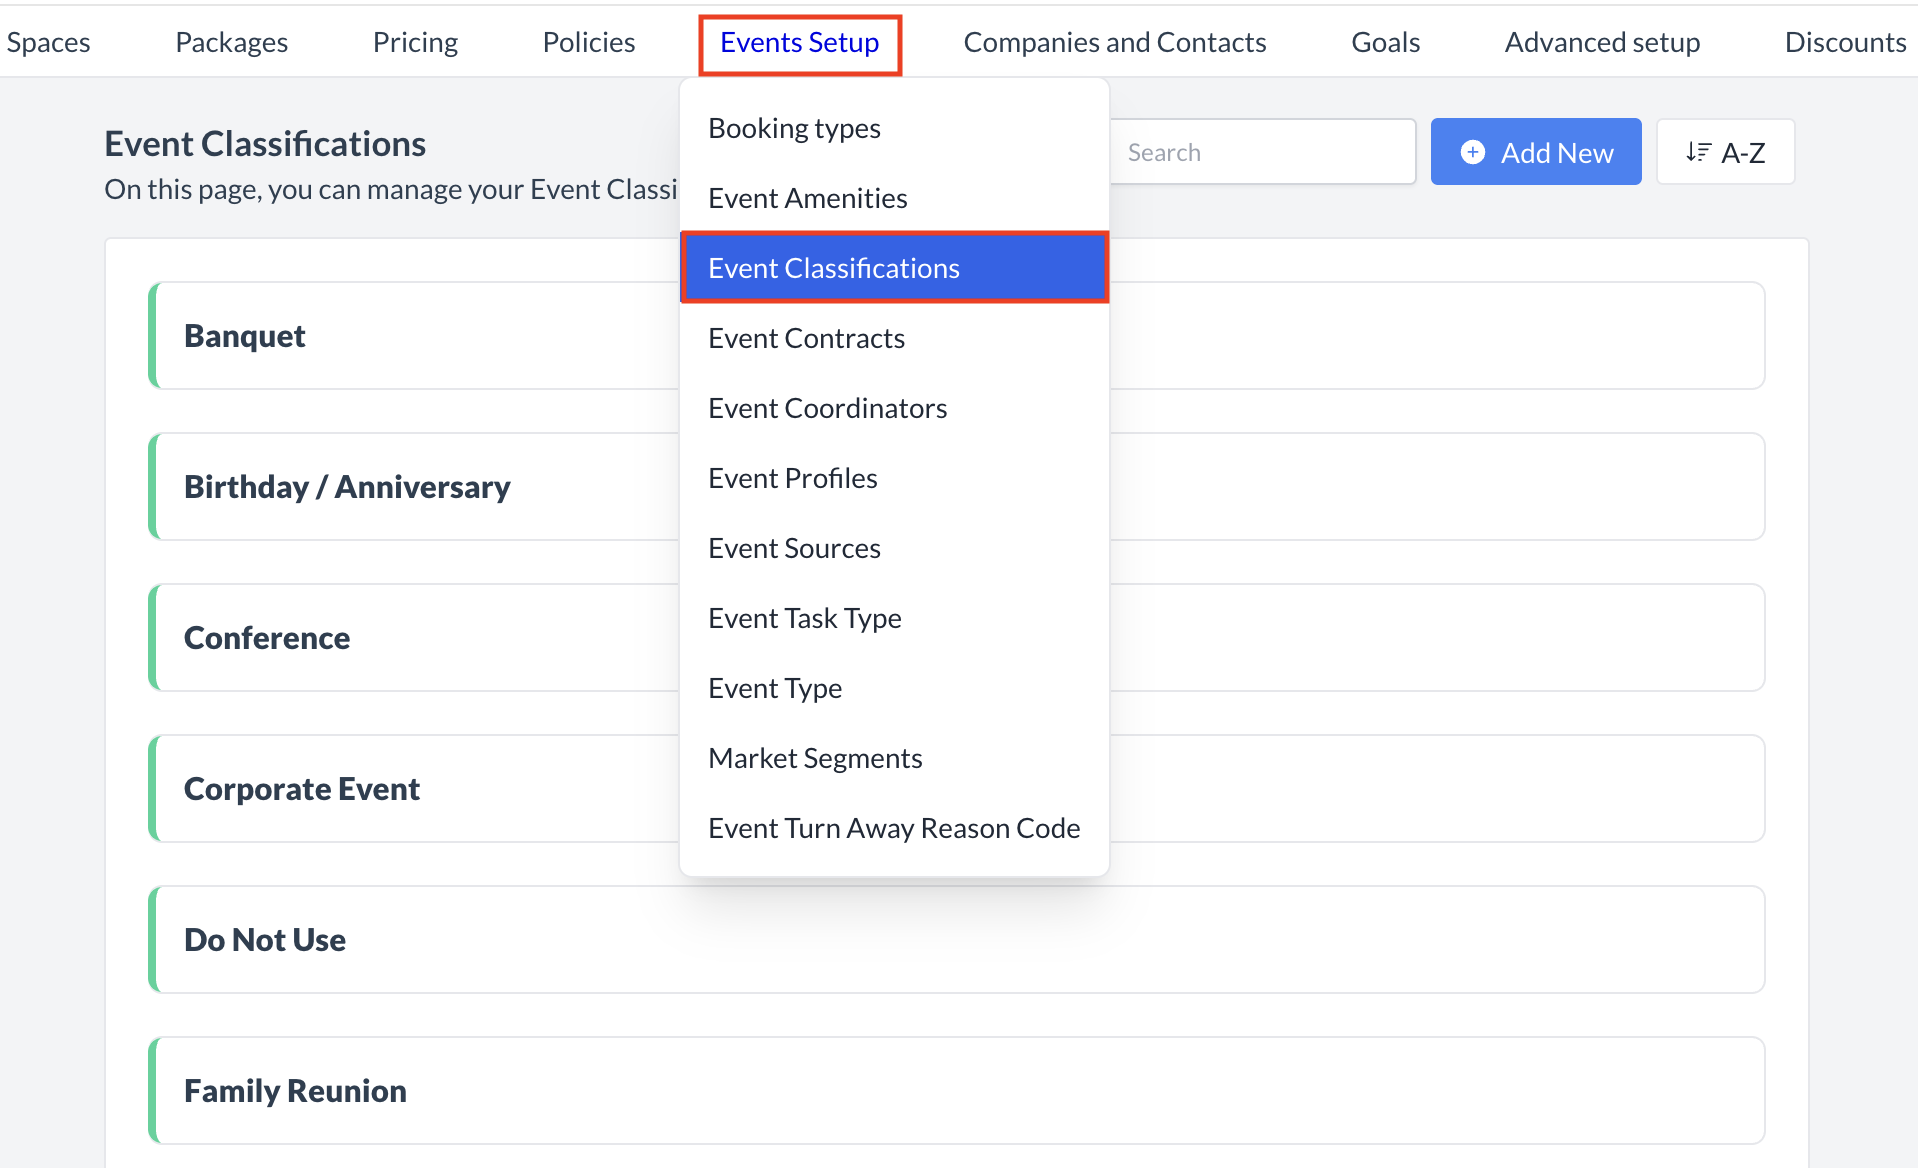Choose Event Amenities menu entry
This screenshot has height=1168, width=1918.
point(807,198)
